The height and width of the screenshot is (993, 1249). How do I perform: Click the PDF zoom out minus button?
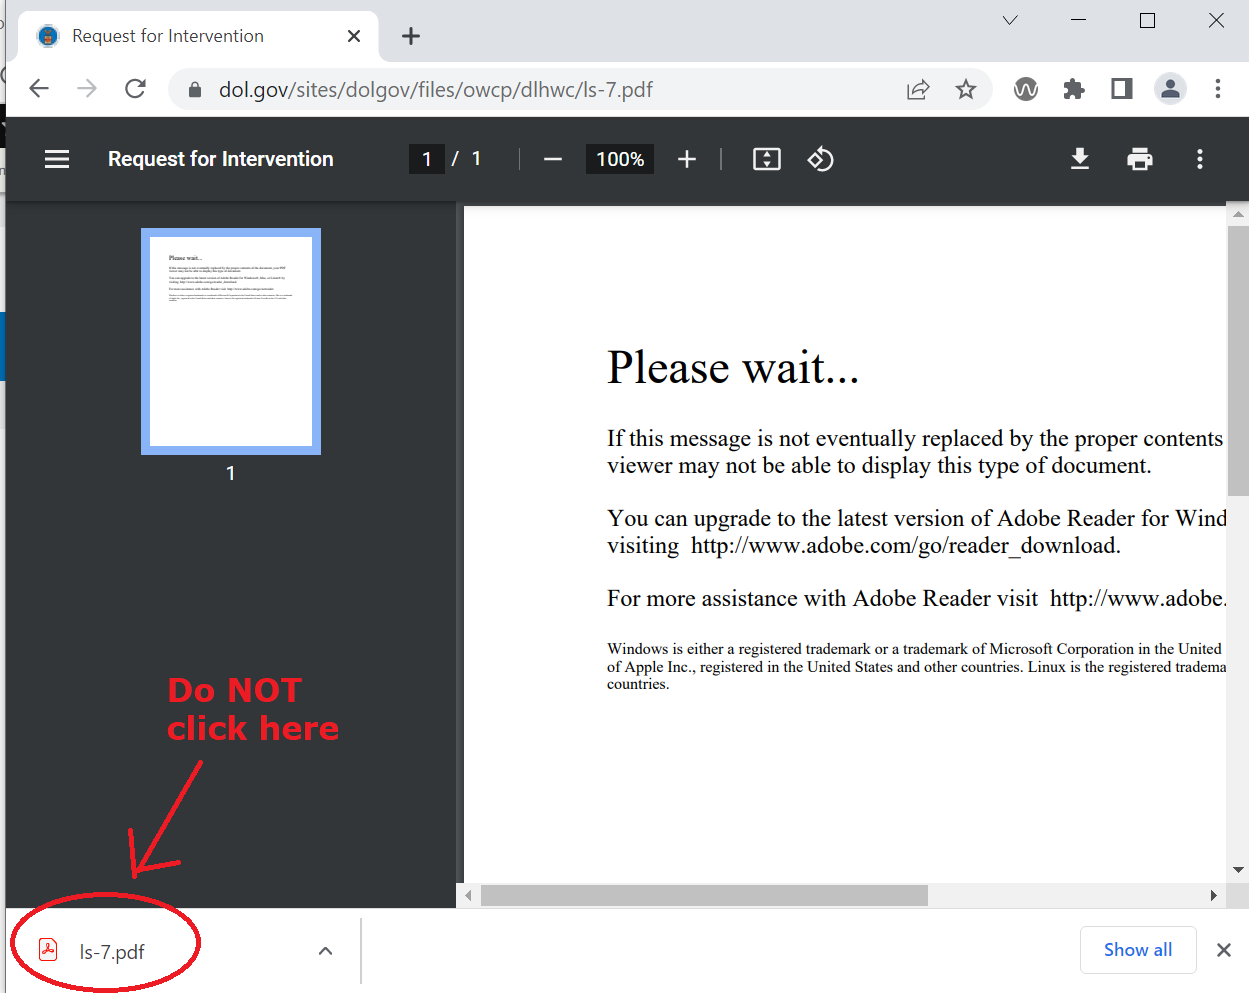pyautogui.click(x=553, y=159)
